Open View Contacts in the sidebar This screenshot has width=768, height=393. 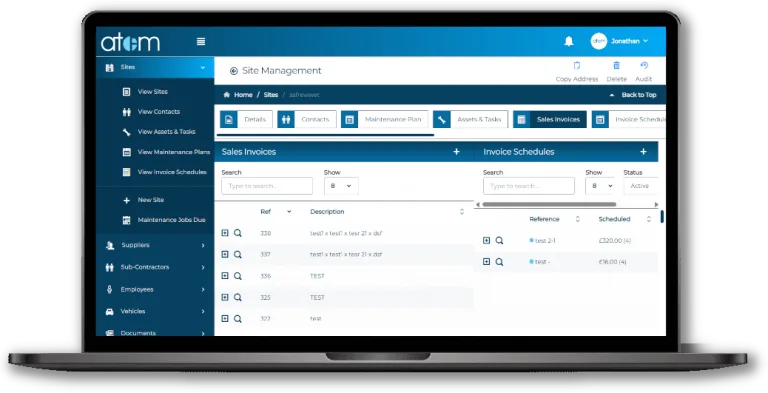pyautogui.click(x=159, y=112)
